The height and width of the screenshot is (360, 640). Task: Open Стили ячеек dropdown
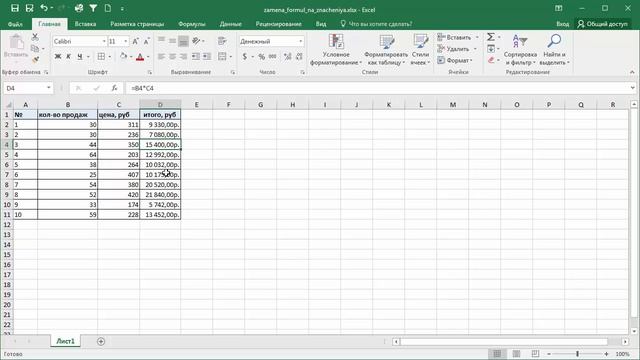(x=420, y=50)
